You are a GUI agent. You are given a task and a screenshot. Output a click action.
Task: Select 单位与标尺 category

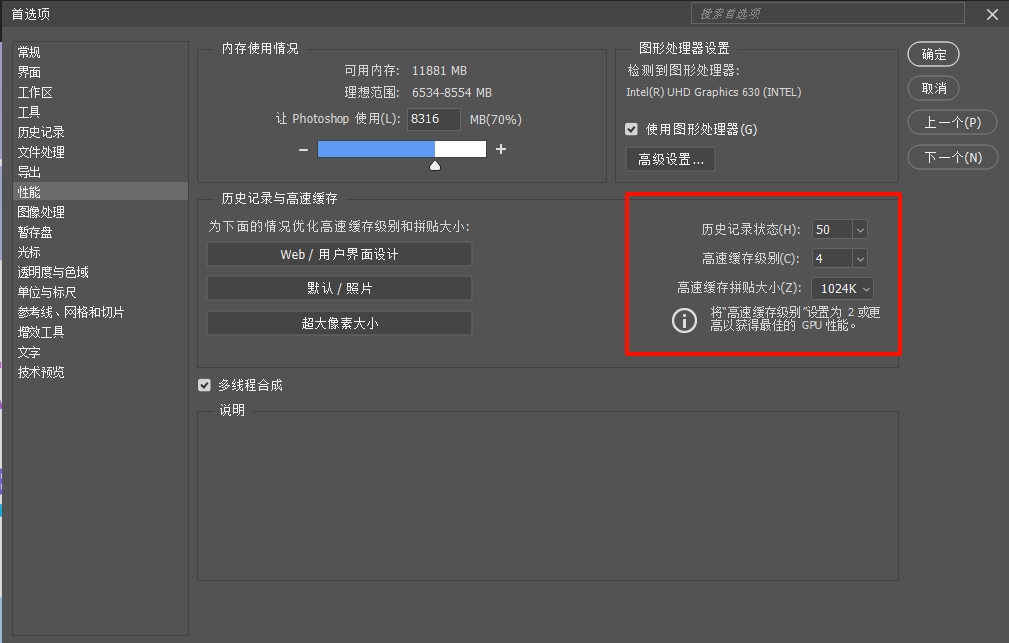pyautogui.click(x=47, y=292)
